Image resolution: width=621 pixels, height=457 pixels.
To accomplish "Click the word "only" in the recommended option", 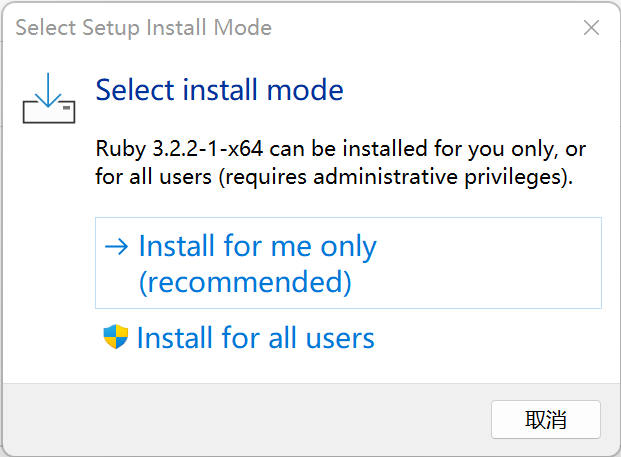I will (x=348, y=246).
